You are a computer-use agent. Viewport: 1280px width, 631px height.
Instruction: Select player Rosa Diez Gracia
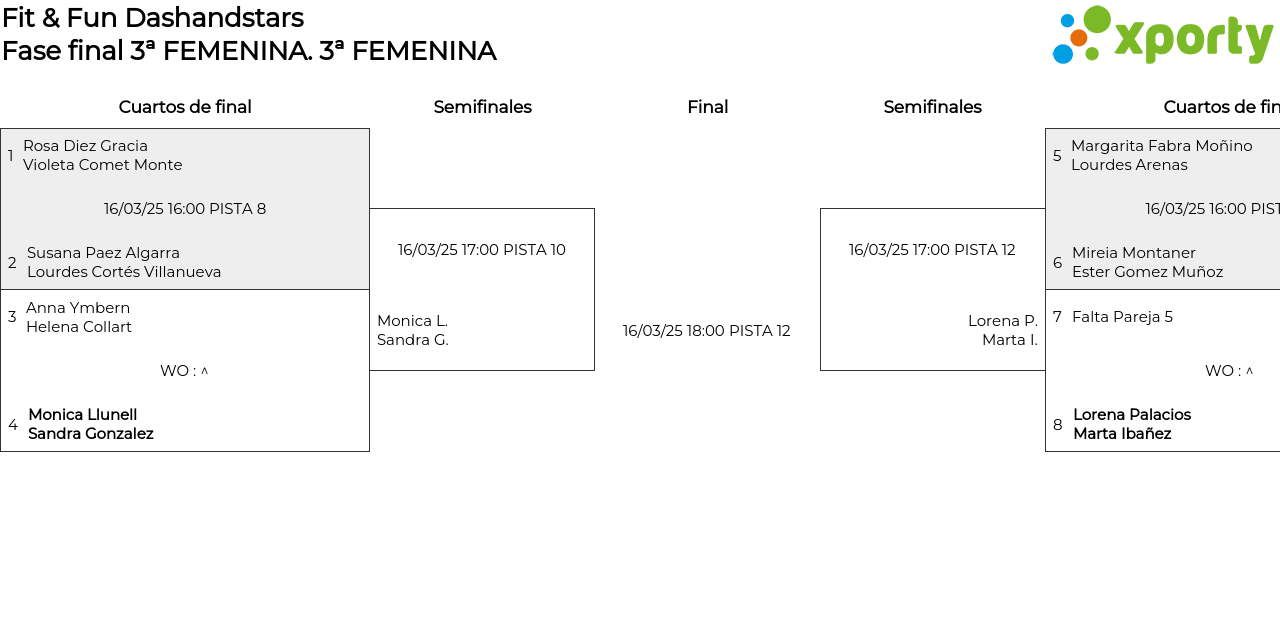pos(85,146)
